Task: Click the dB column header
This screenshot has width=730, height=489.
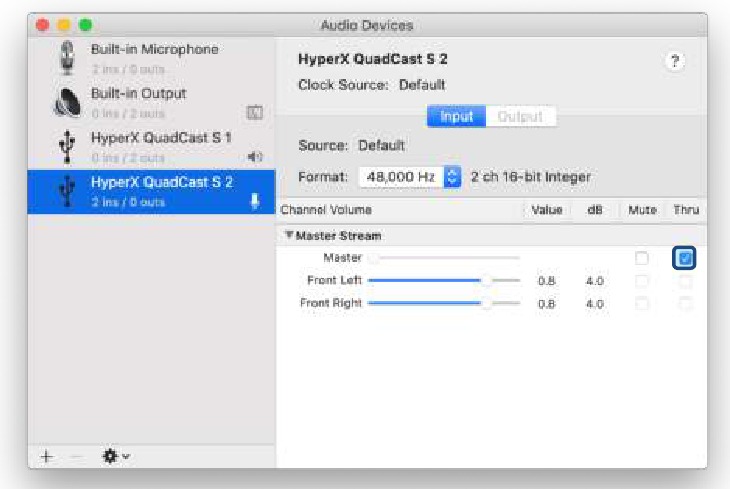Action: (x=595, y=210)
